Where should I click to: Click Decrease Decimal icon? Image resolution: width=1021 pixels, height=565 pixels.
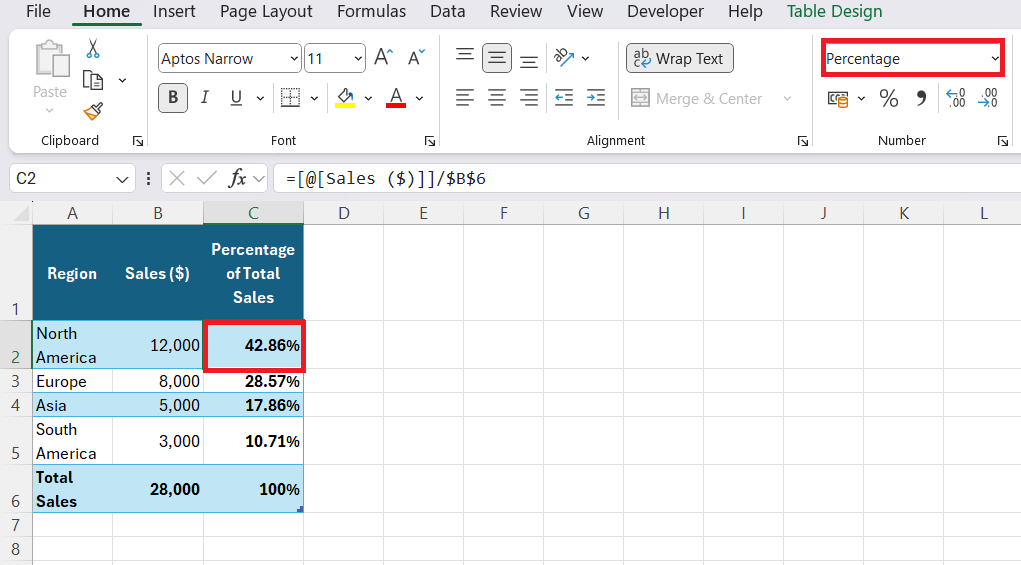tap(988, 98)
